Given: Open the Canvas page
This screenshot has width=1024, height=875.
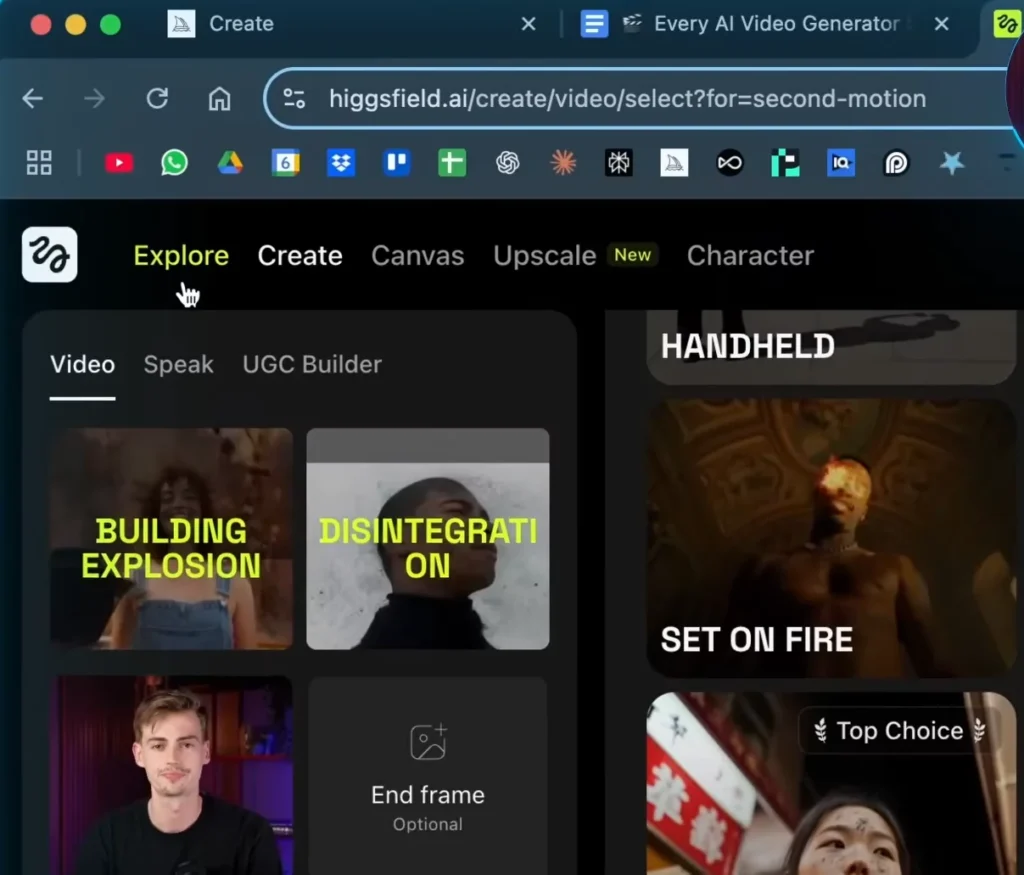Looking at the screenshot, I should (417, 255).
